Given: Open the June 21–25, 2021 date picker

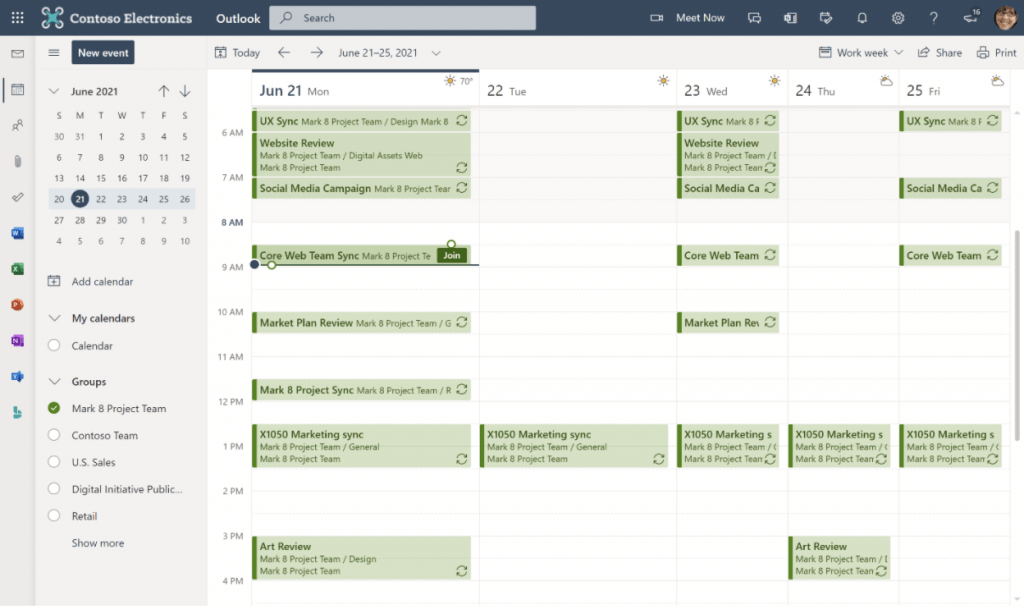Looking at the screenshot, I should (x=389, y=52).
